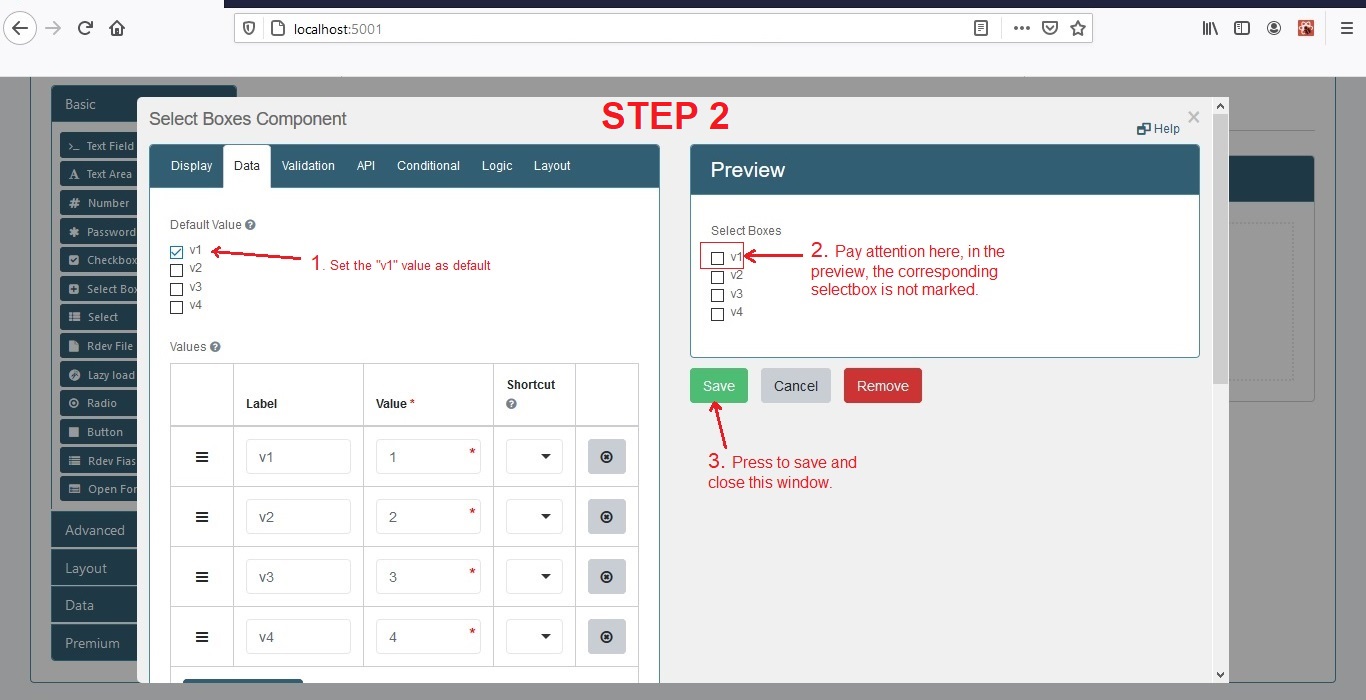The image size is (1366, 700).
Task: Open Shortcut dropdown for row v1
Action: pos(534,456)
